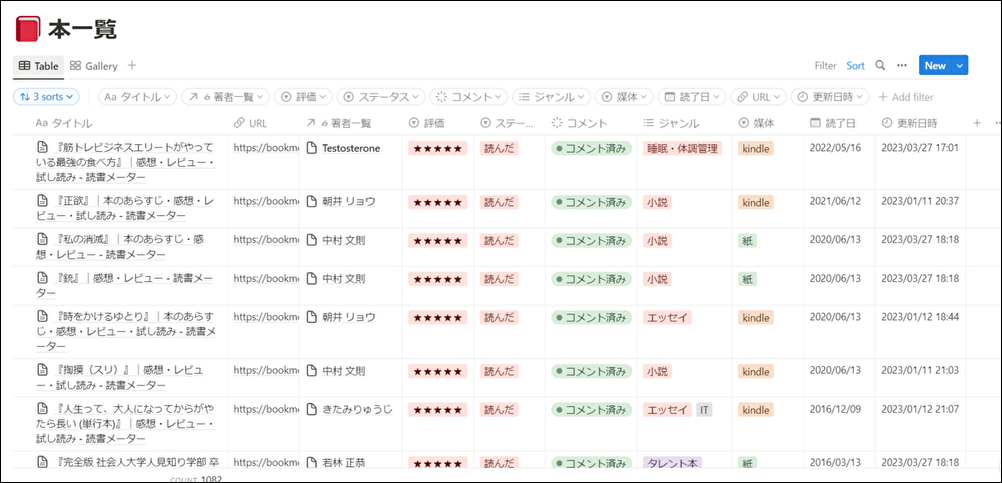Screen dimensions: 1002x483
Task: Click the date 2022/05/16
Action: point(835,148)
